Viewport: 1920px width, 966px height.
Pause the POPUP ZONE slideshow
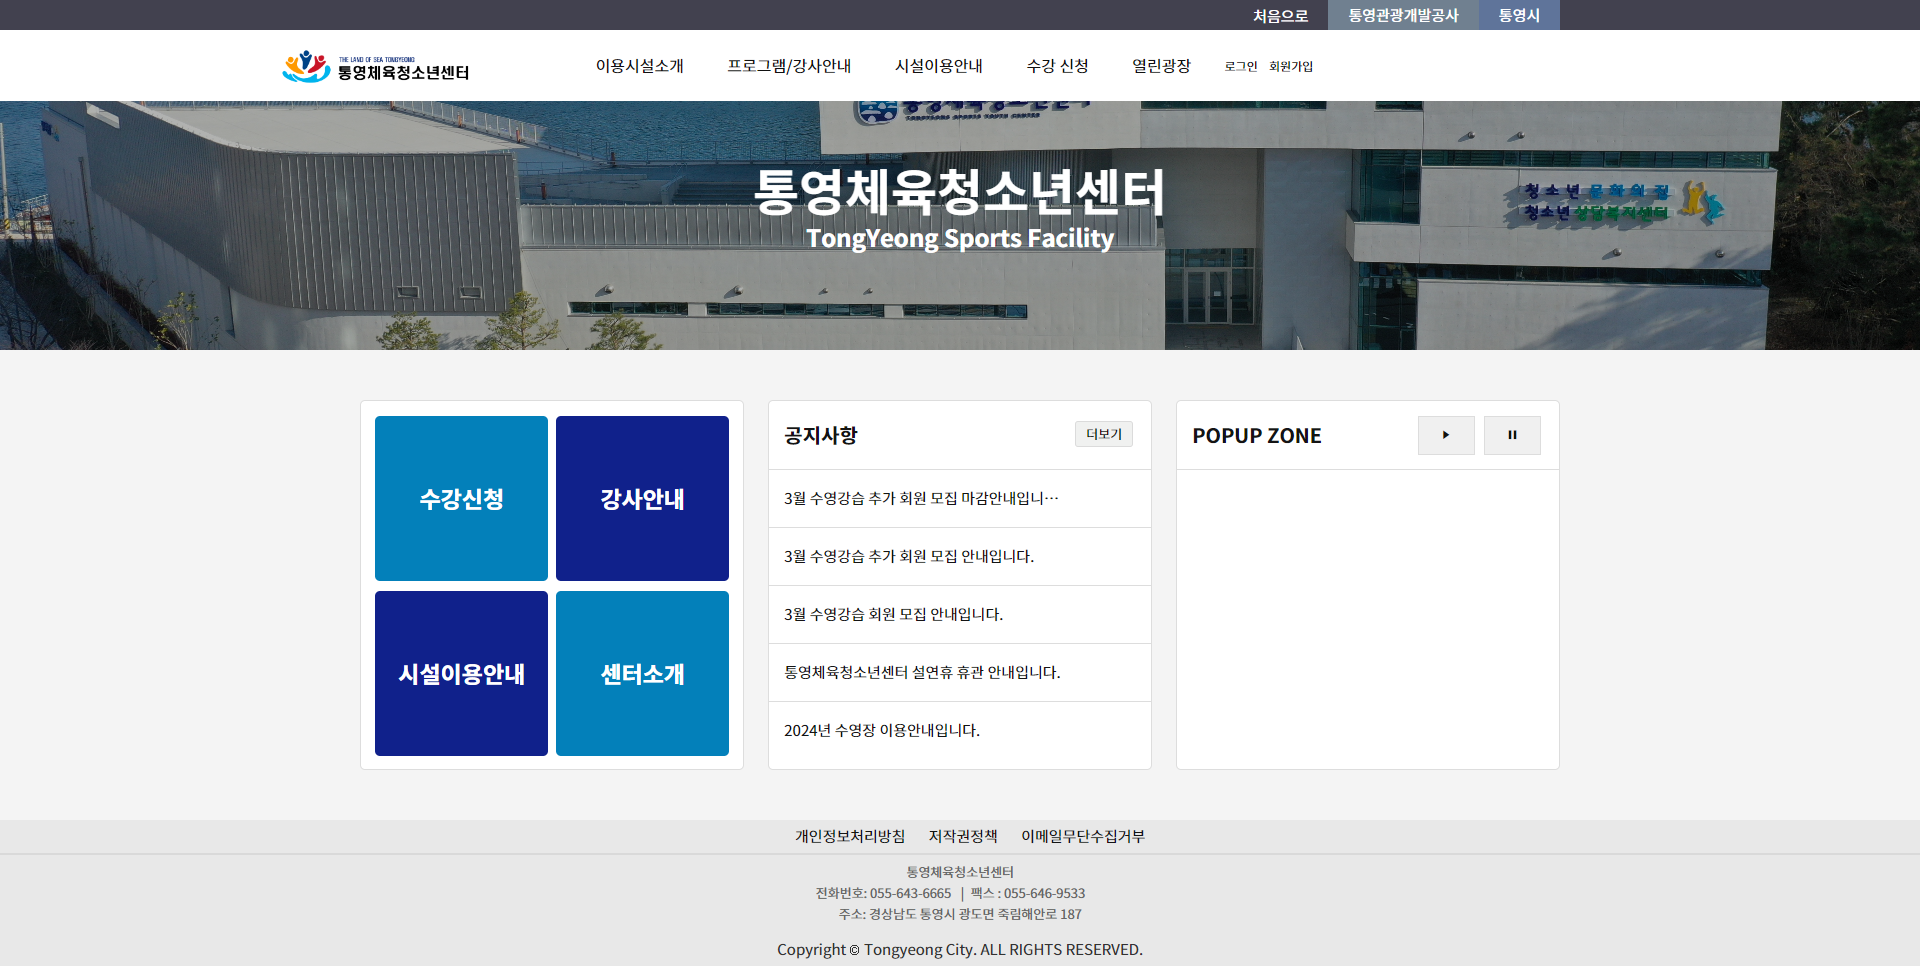click(x=1511, y=435)
